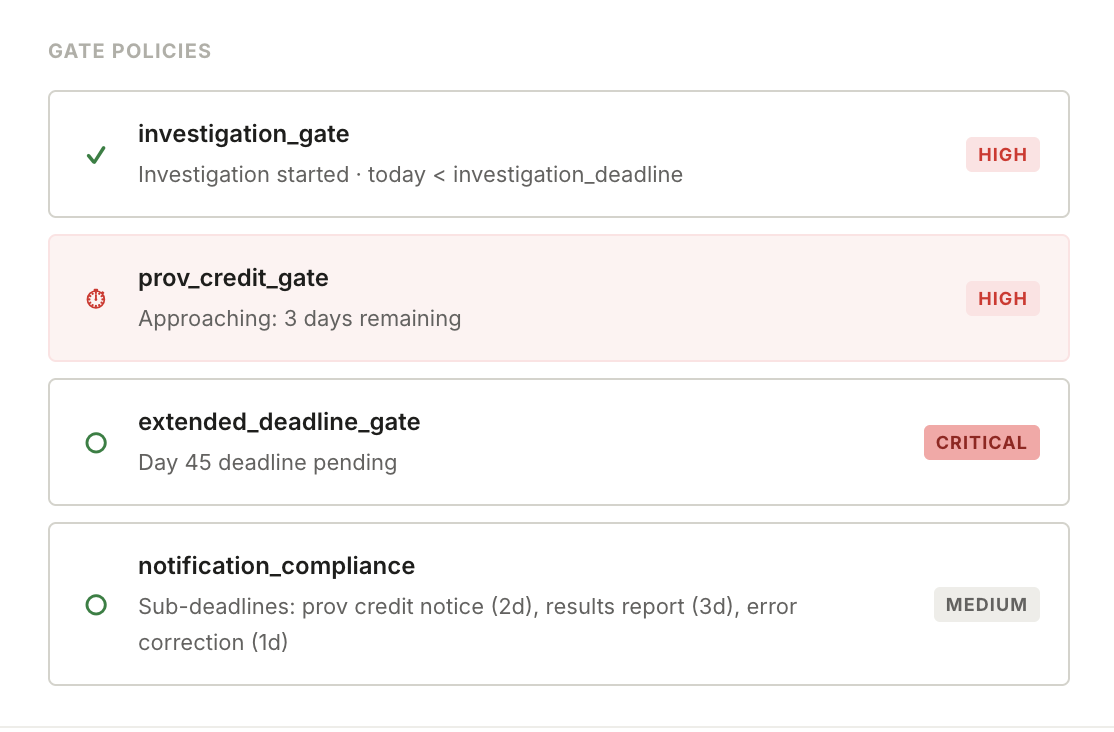Screen dimensions: 1114x732
Task: Click the red clock icon on prov_credit_gate
Action: pos(96,298)
